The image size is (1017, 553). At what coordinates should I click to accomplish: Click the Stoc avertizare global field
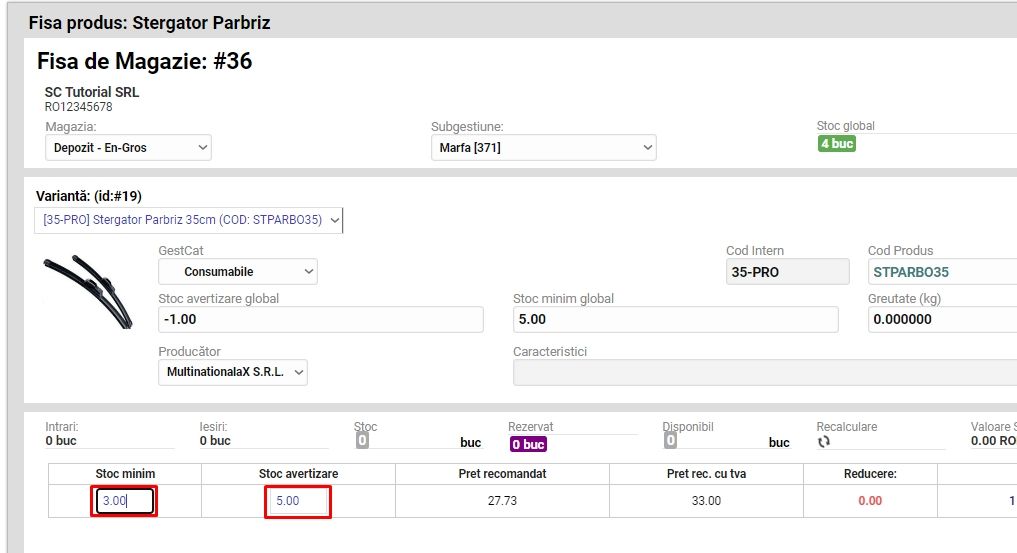(x=320, y=319)
